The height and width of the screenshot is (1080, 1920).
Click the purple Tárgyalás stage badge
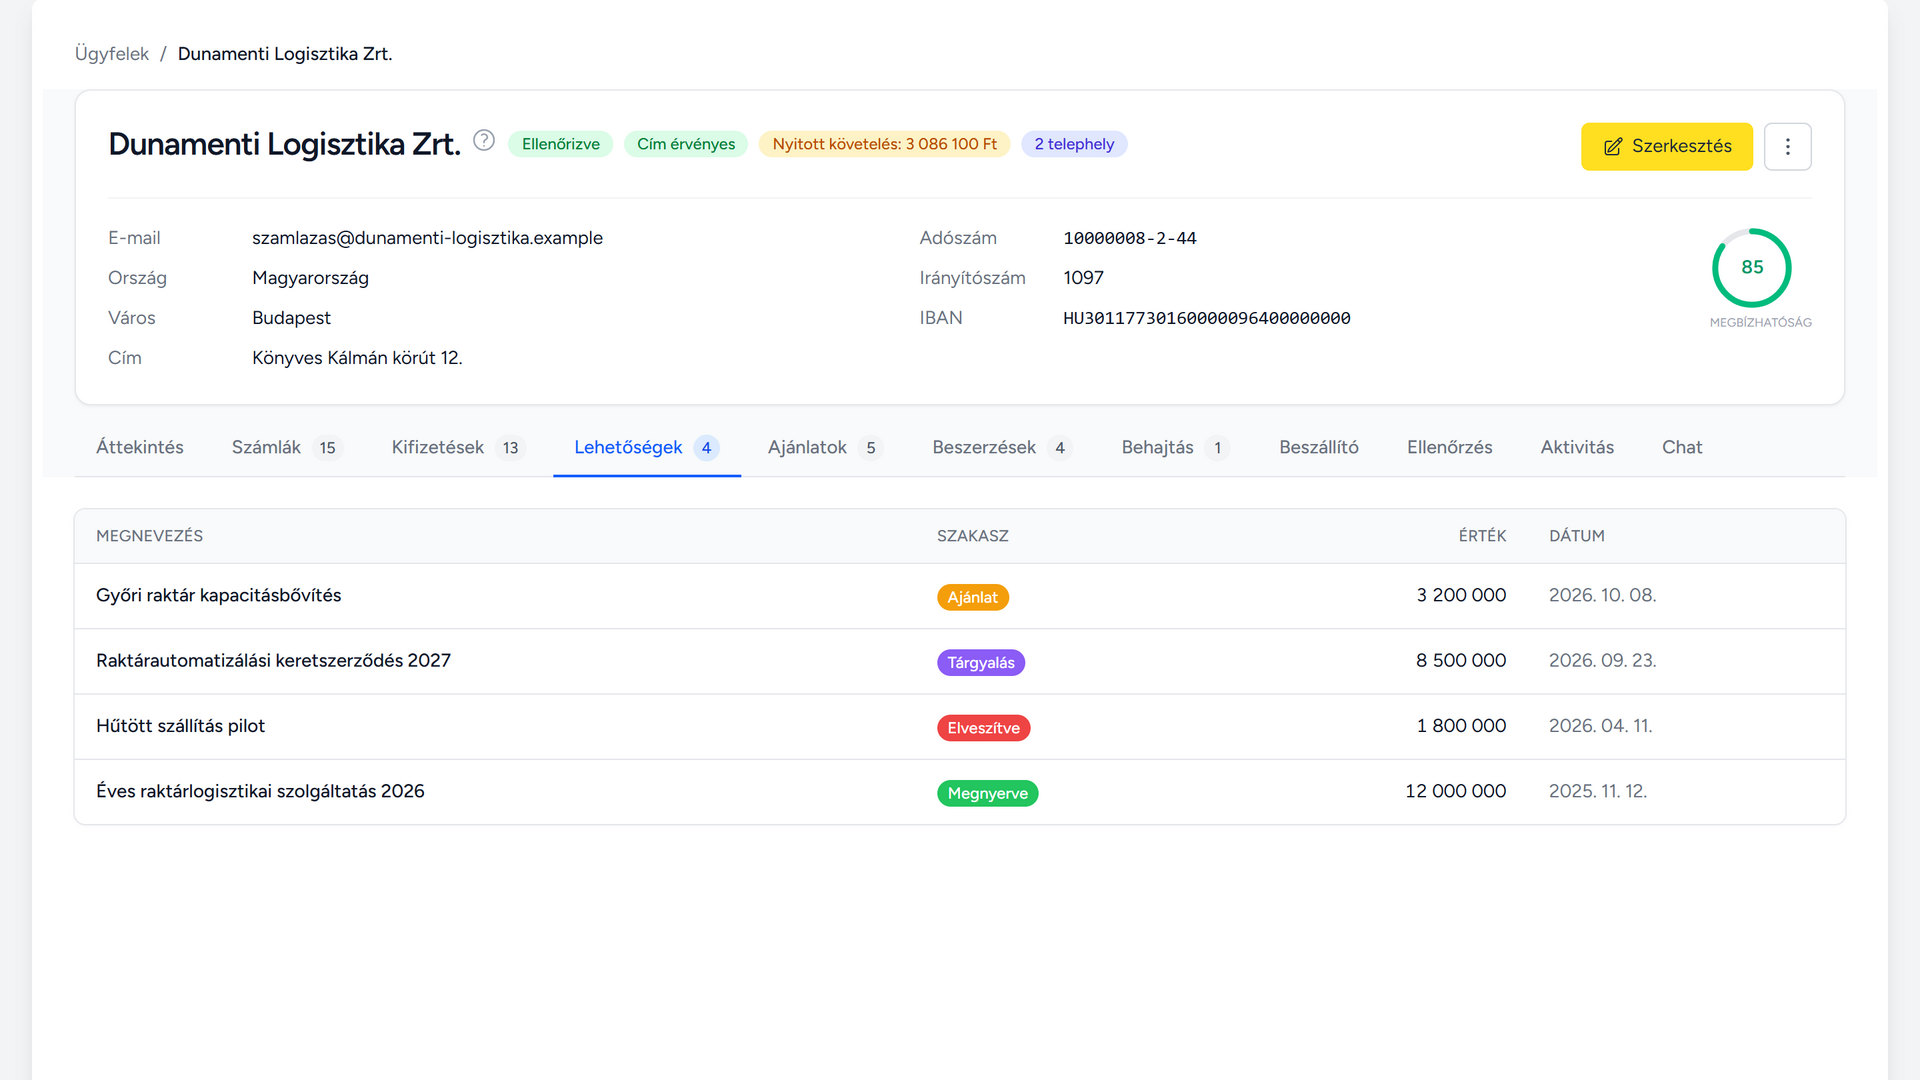(981, 663)
